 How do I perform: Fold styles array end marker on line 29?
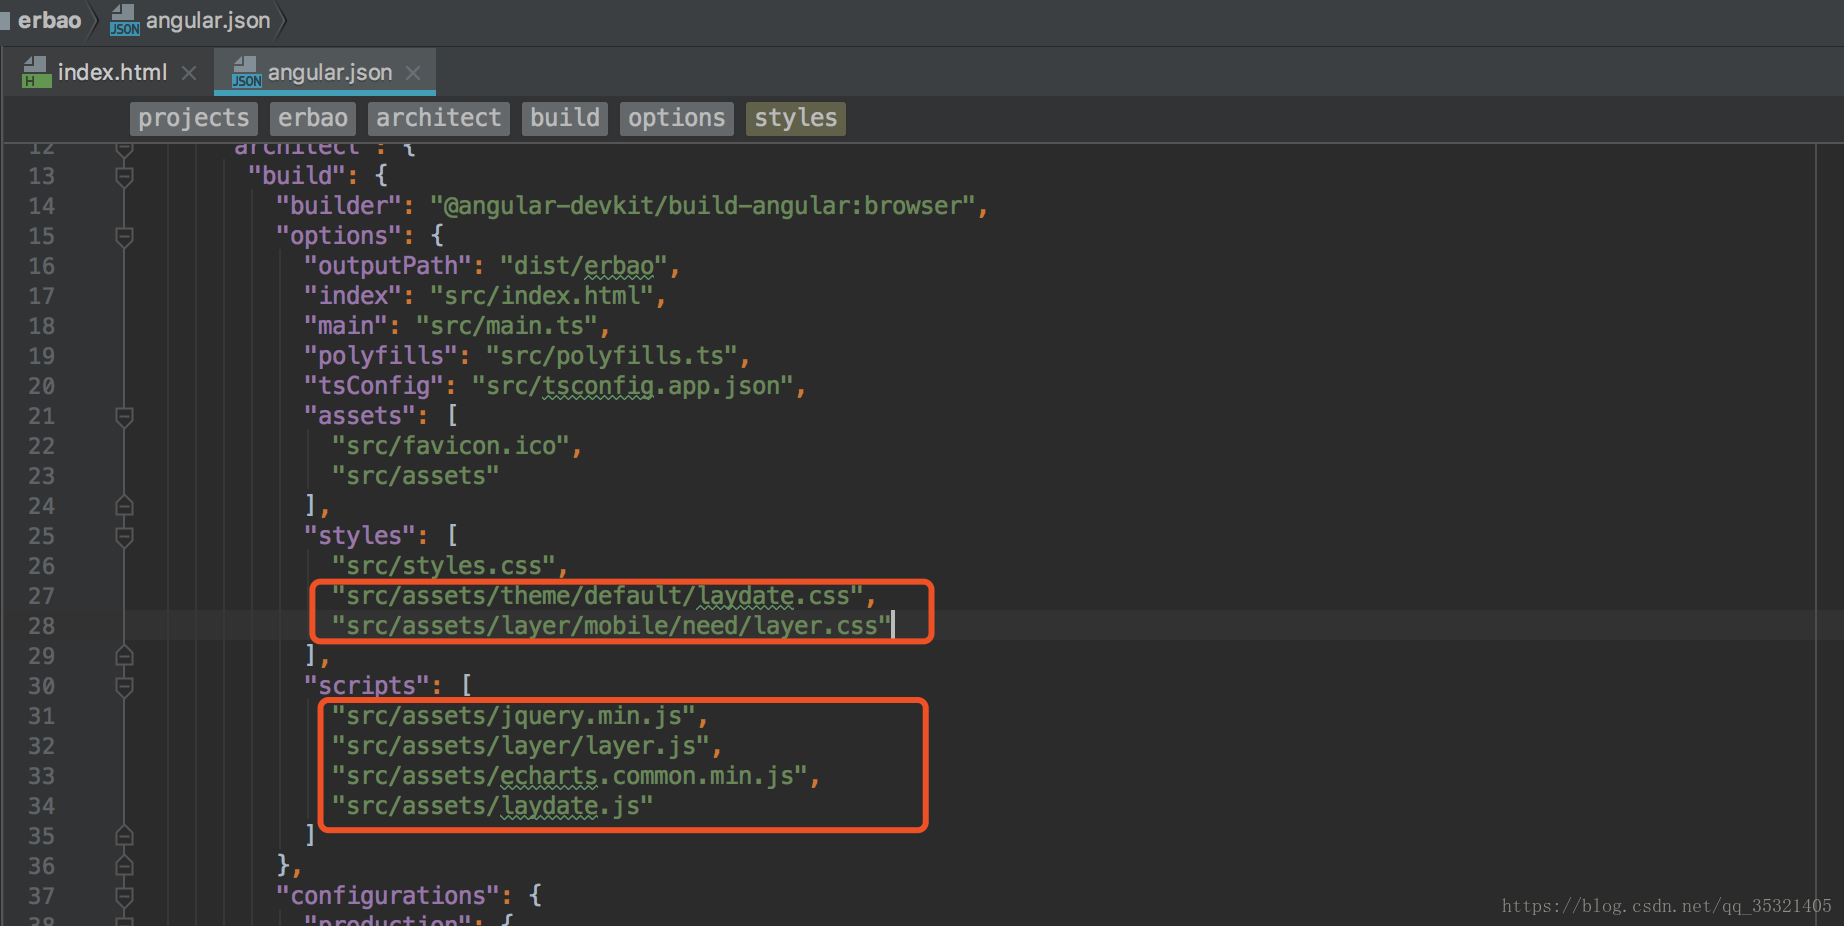point(124,656)
